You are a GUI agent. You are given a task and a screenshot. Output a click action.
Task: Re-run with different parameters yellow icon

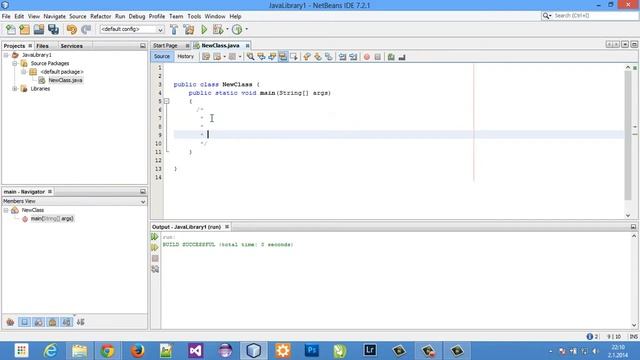click(155, 247)
